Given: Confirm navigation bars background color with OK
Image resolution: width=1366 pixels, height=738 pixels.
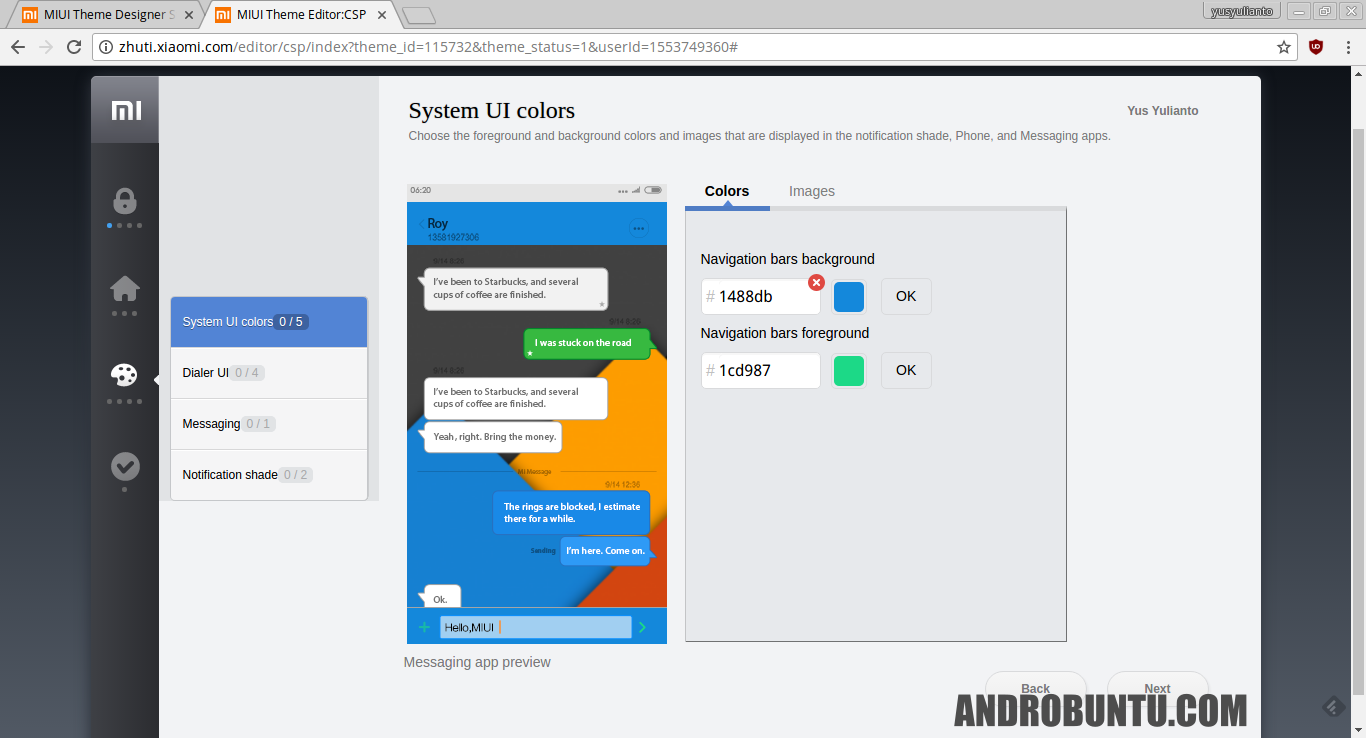Looking at the screenshot, I should click(x=906, y=296).
